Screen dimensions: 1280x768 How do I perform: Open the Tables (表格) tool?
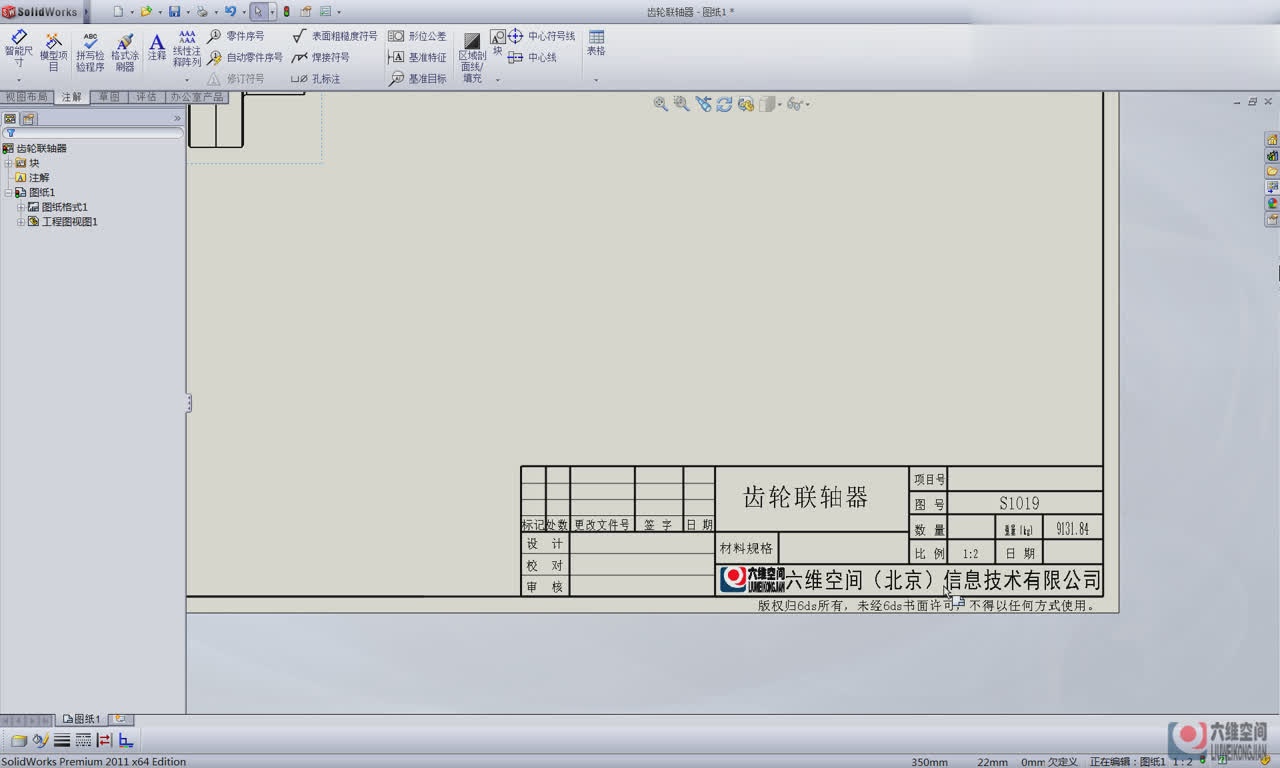tap(596, 43)
